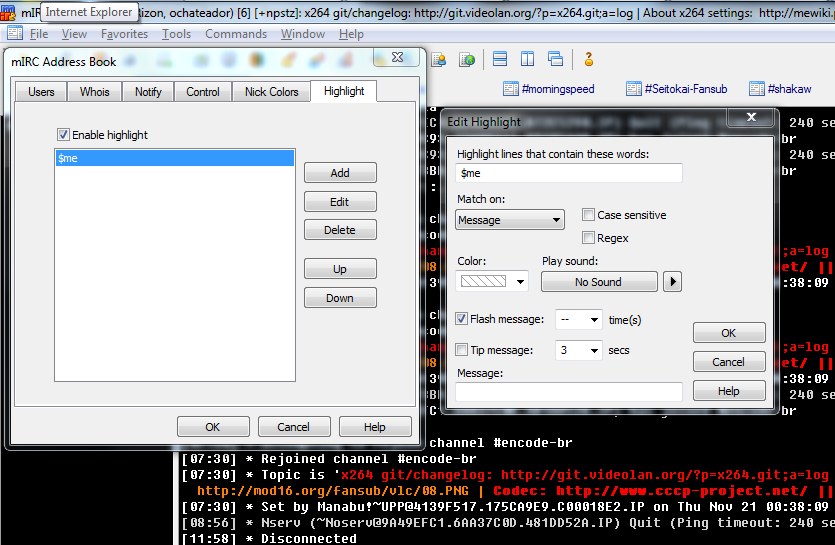Open the URLs list globe icon

(467, 60)
